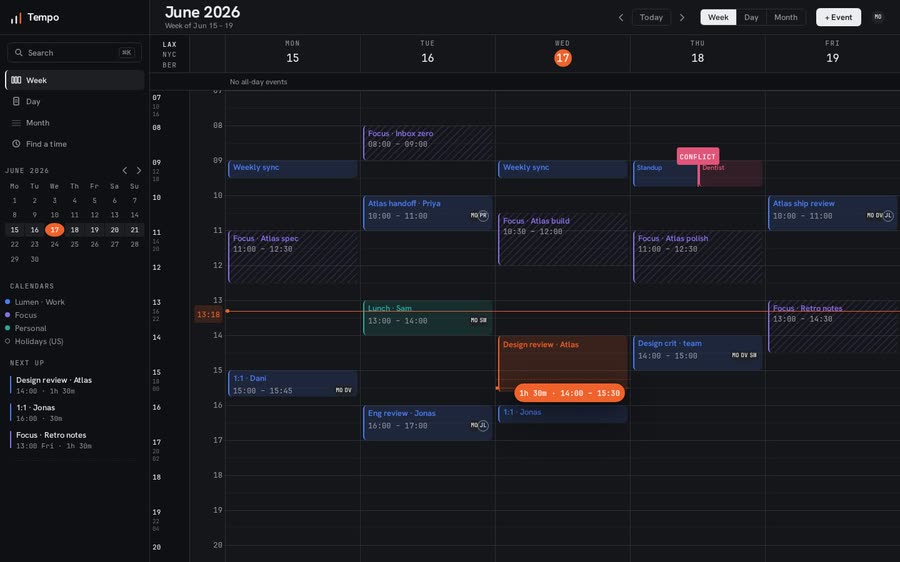Toggle the Personal calendar visibility

click(7, 328)
